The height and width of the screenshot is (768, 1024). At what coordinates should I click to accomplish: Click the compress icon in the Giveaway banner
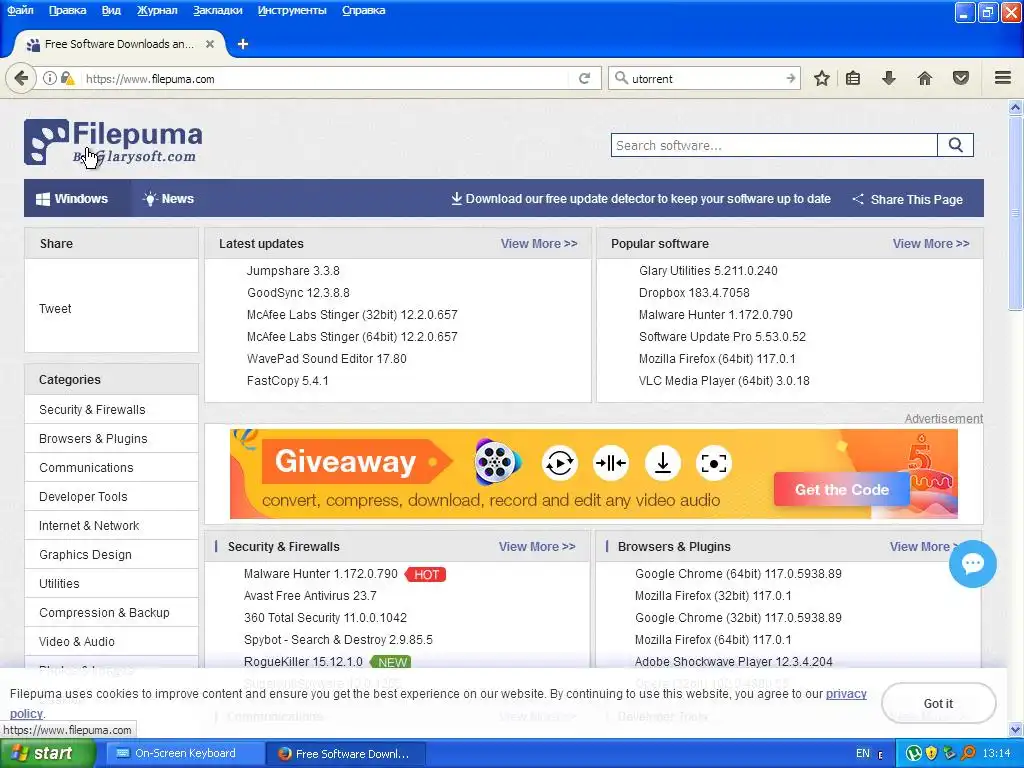pyautogui.click(x=611, y=463)
